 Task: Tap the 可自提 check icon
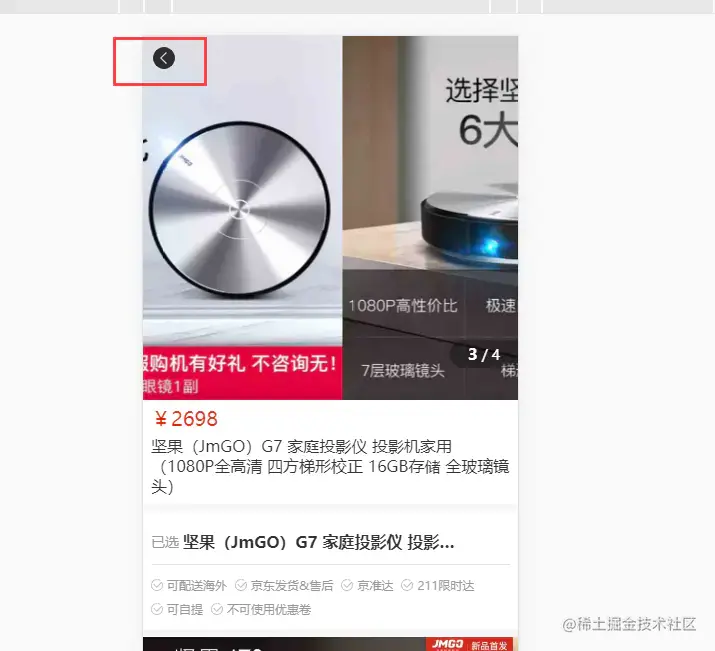coord(157,609)
